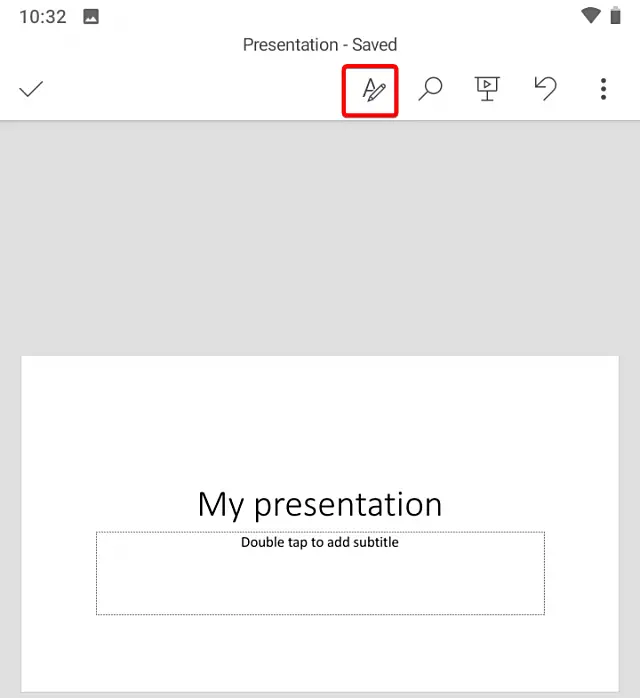Tap the 10:32 clock in status bar
Image resolution: width=640 pixels, height=698 pixels.
[43, 17]
